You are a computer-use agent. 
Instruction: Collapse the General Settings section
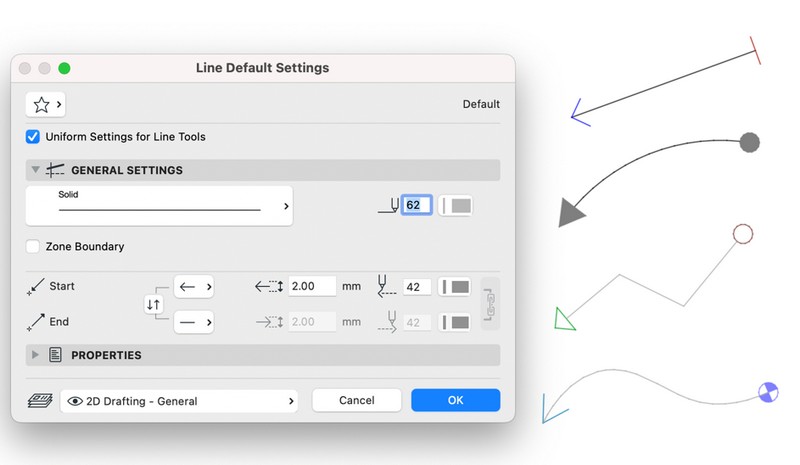point(36,170)
